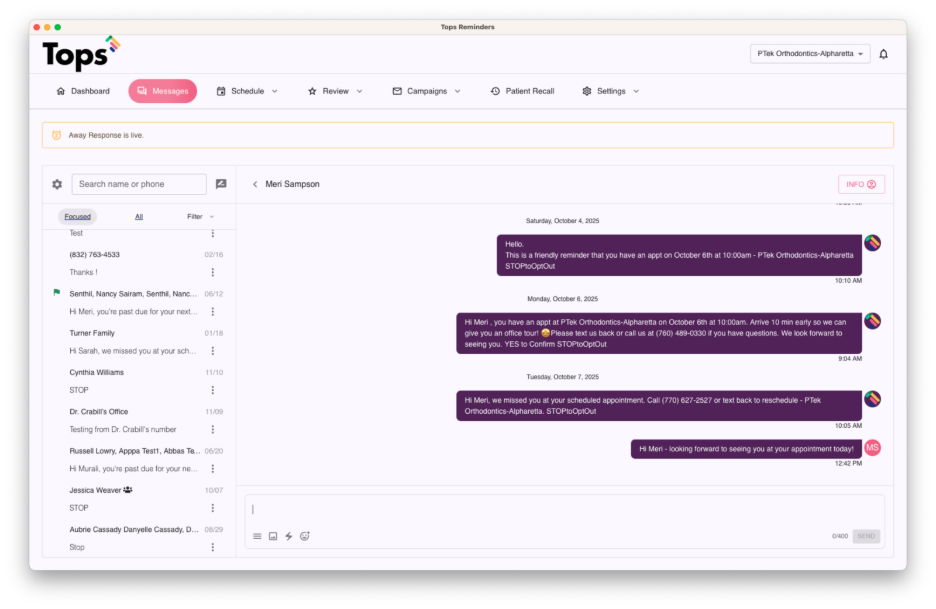Open the Turner Family conversation
This screenshot has height=609, width=936.
(139, 342)
